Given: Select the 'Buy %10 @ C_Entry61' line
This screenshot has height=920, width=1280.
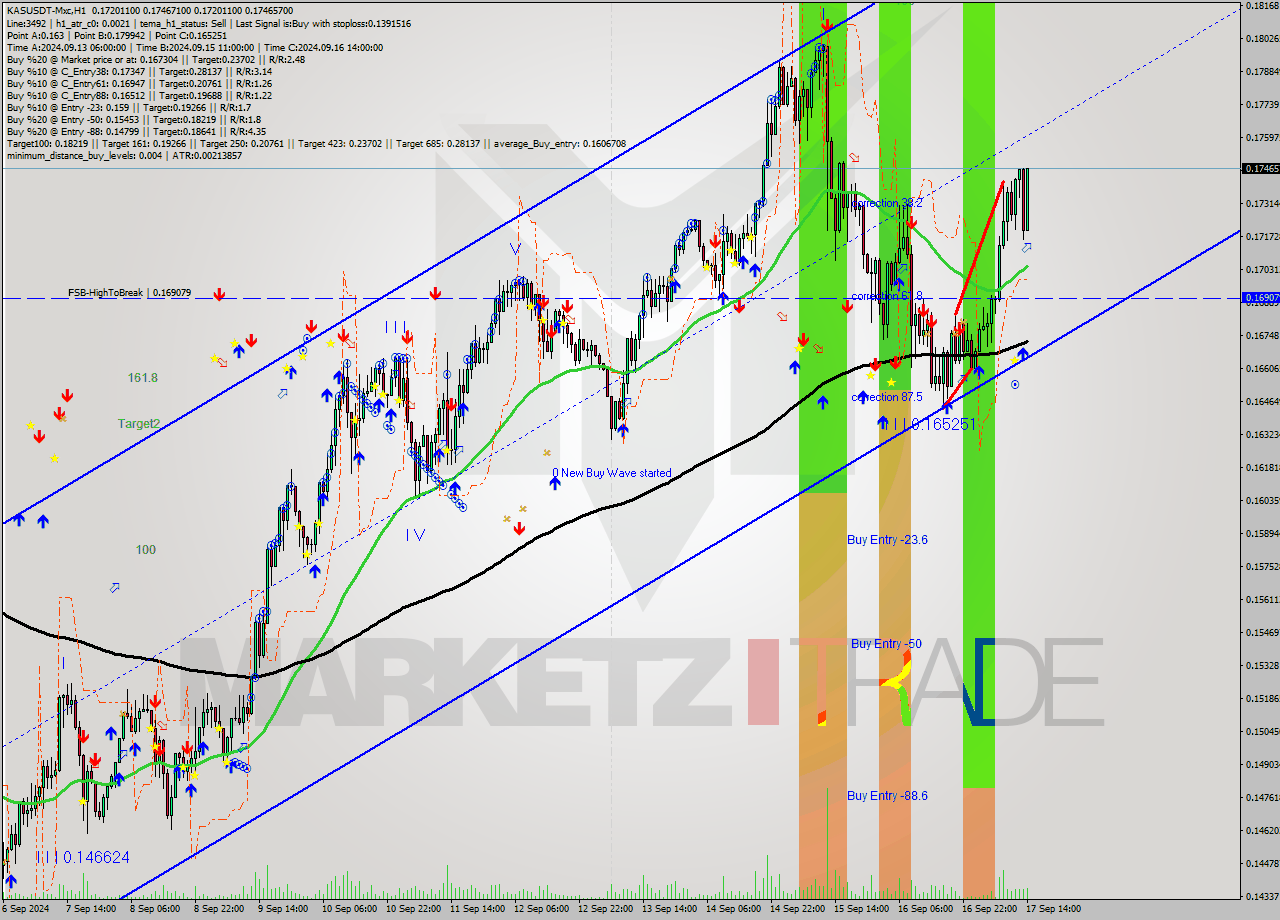Looking at the screenshot, I should point(139,83).
